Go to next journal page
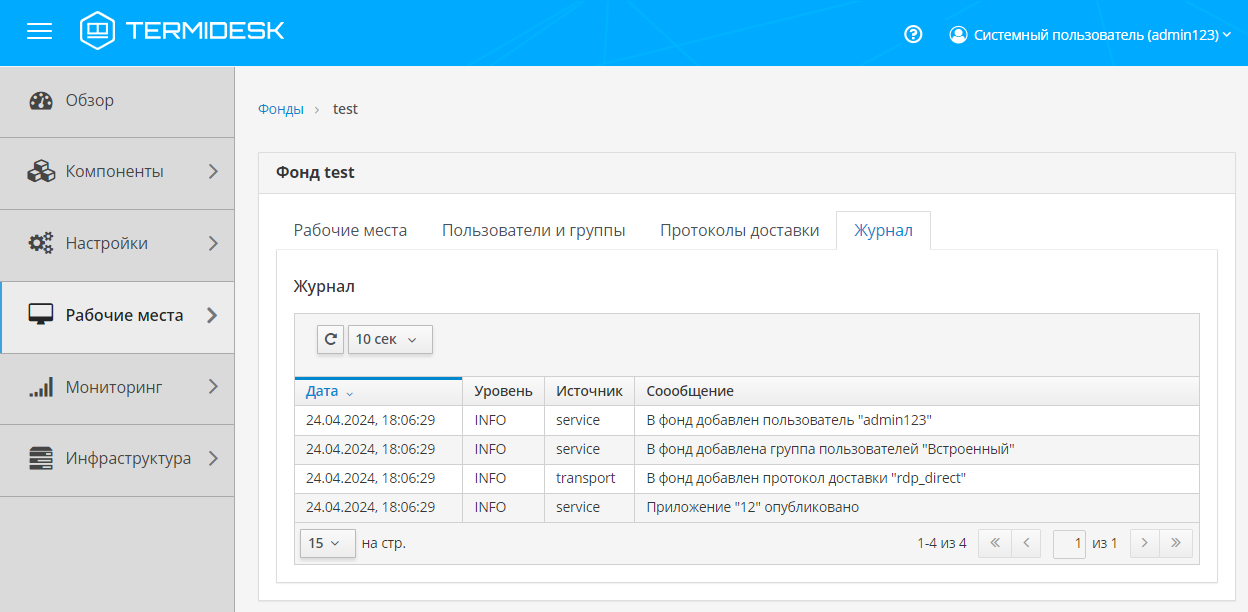 tap(1144, 543)
